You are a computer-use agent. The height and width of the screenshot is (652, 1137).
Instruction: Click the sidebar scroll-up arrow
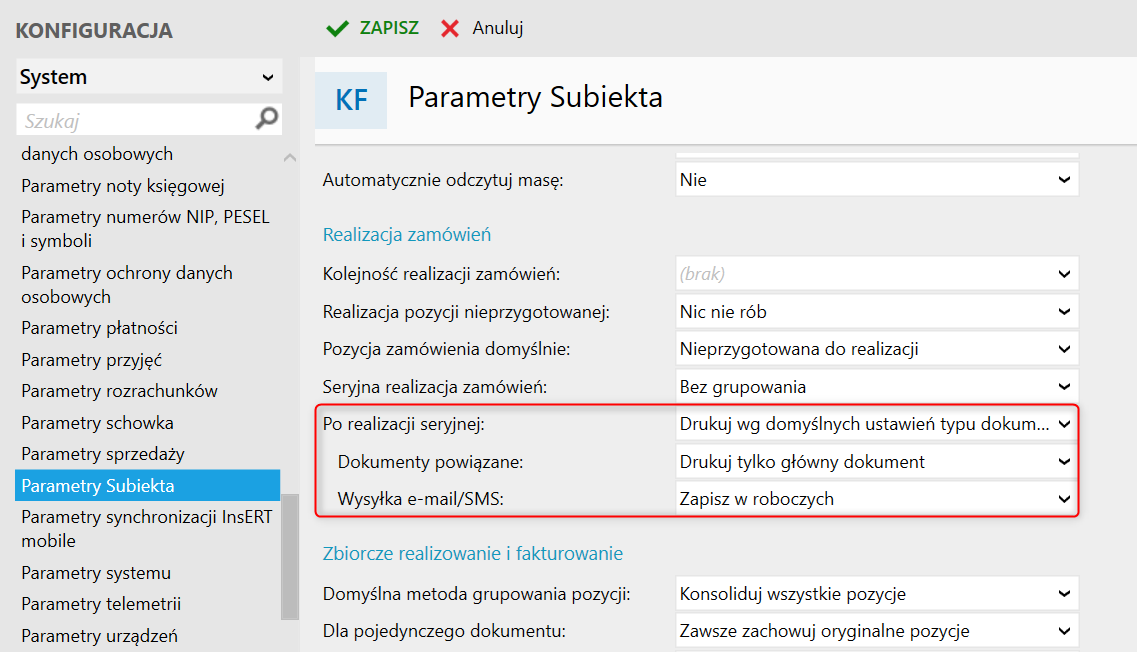point(290,158)
